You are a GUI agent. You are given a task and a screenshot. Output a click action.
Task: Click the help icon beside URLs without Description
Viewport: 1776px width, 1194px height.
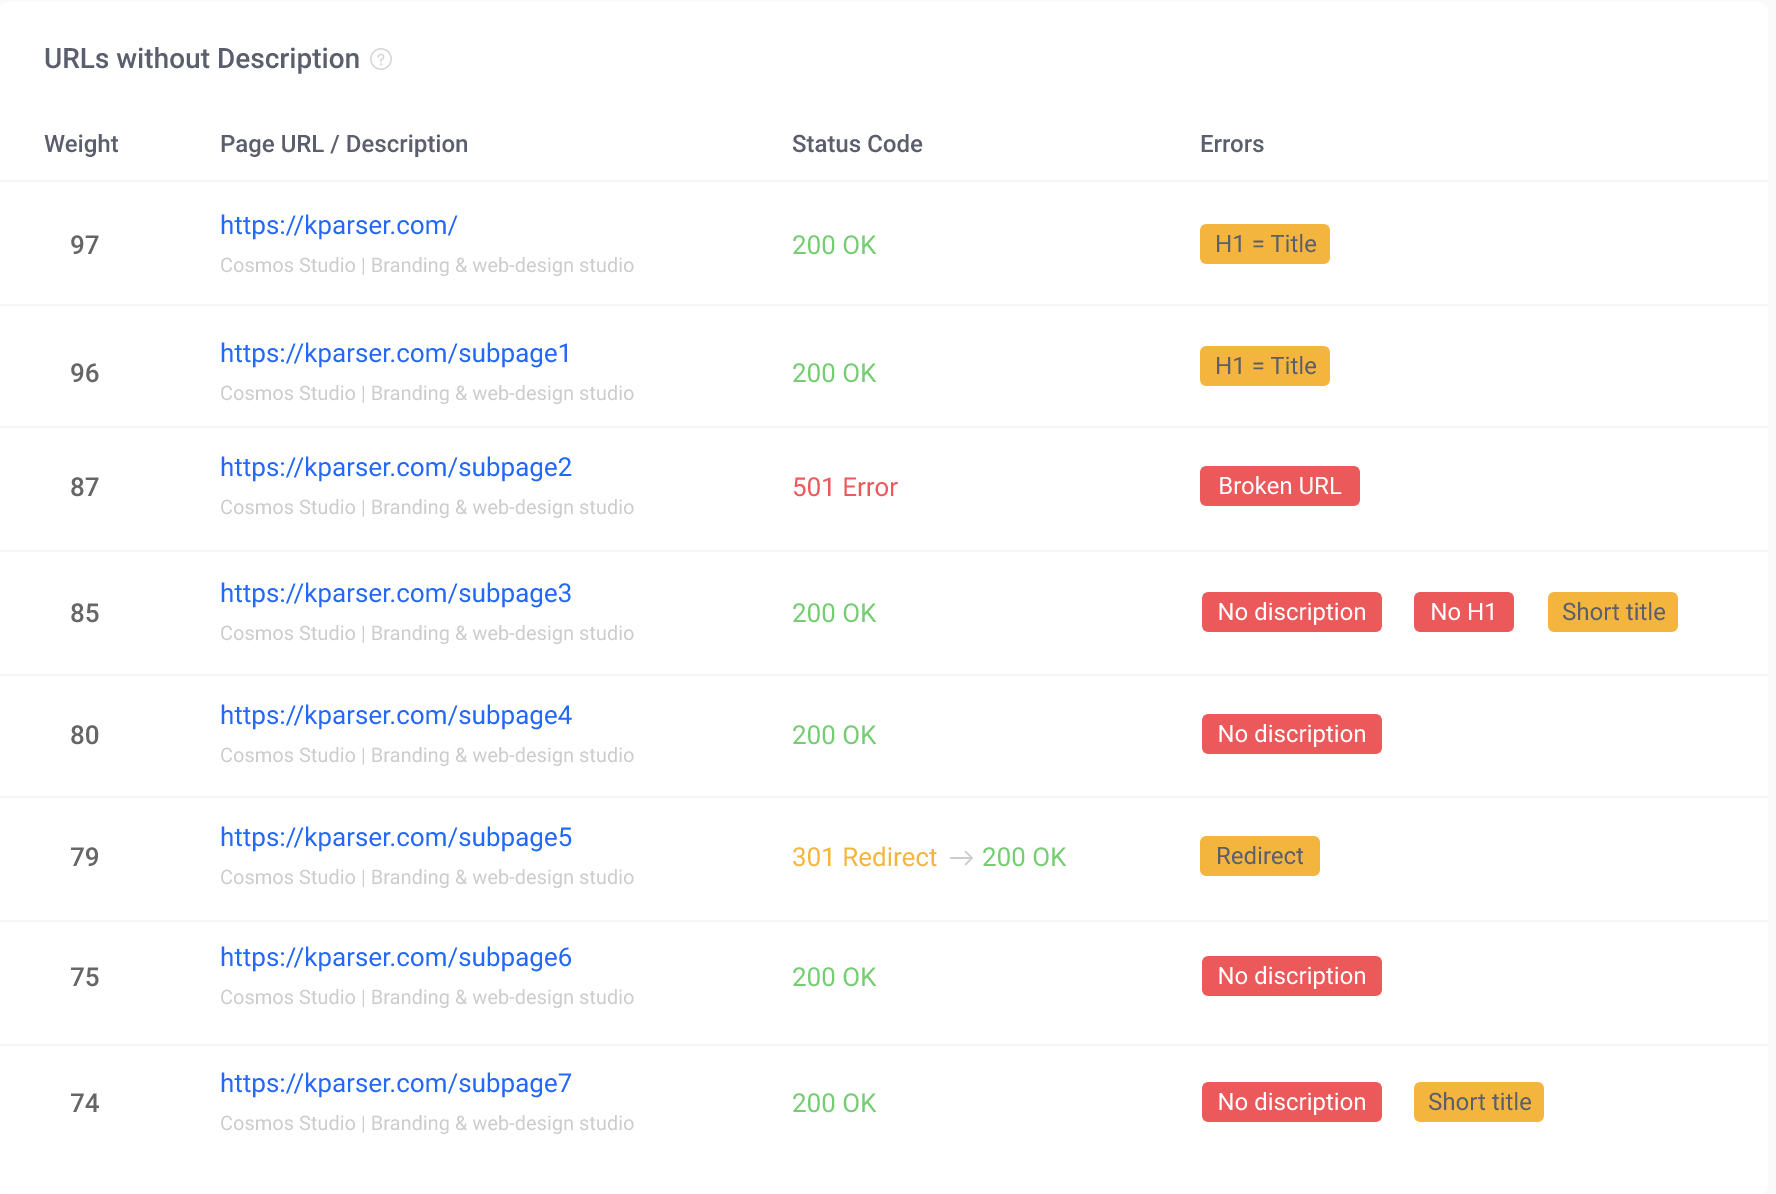(381, 59)
